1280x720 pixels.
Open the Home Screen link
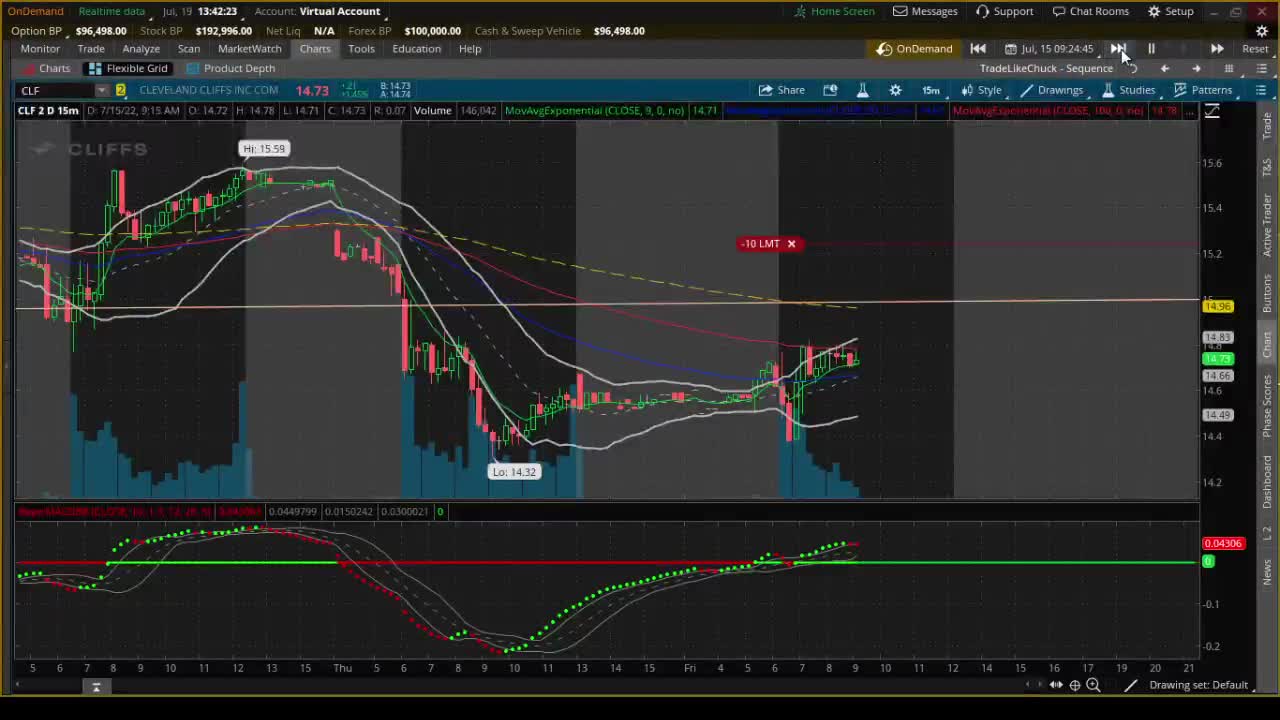coord(834,11)
